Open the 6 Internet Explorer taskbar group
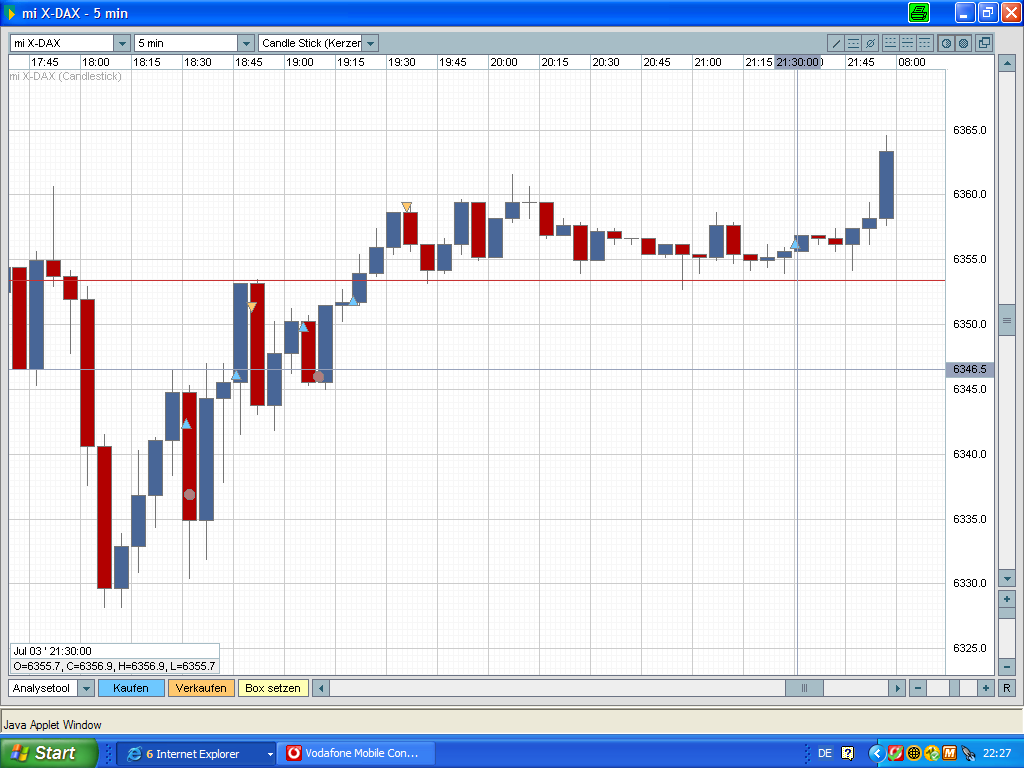Screen dimensions: 1024x768 coord(196,754)
